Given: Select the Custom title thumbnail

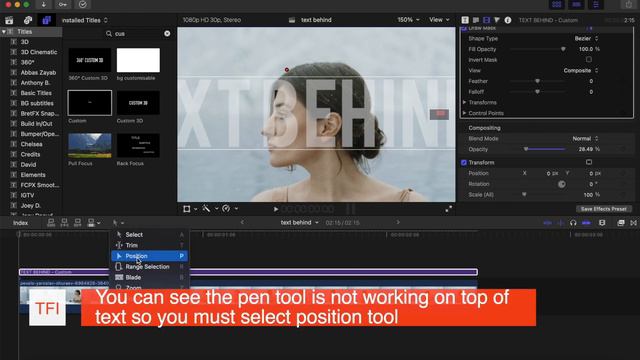Looking at the screenshot, I should [90, 103].
